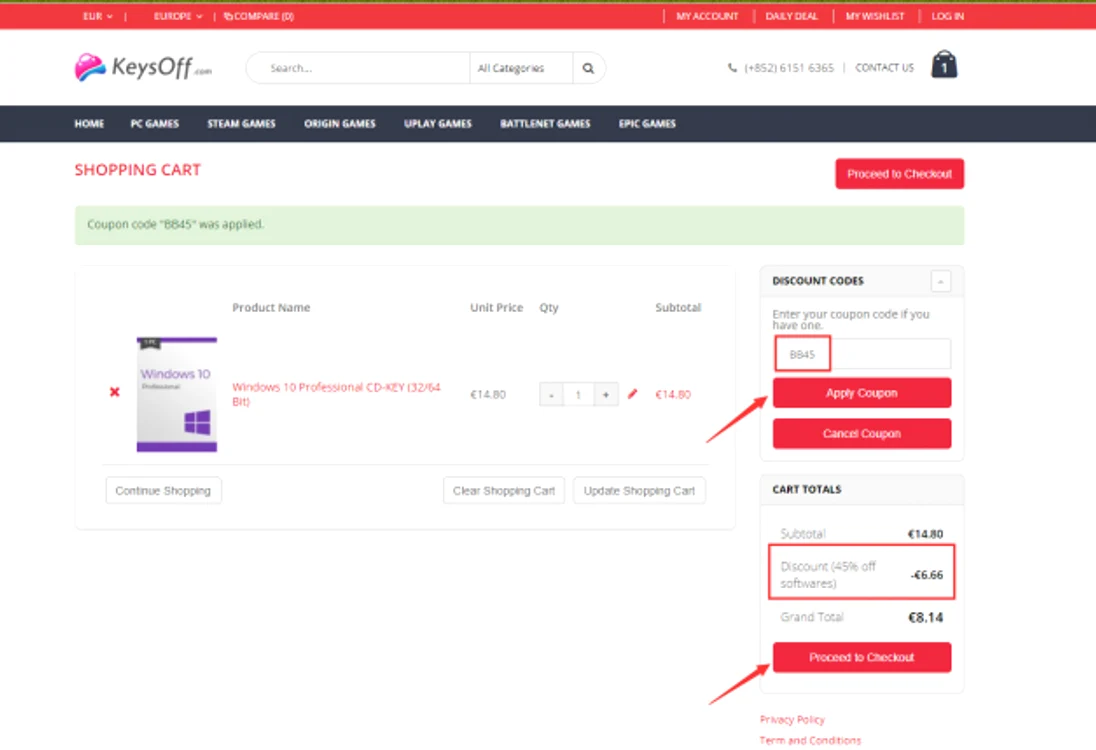Open the Privacy Policy link
The height and width of the screenshot is (750, 1096).
coord(792,719)
